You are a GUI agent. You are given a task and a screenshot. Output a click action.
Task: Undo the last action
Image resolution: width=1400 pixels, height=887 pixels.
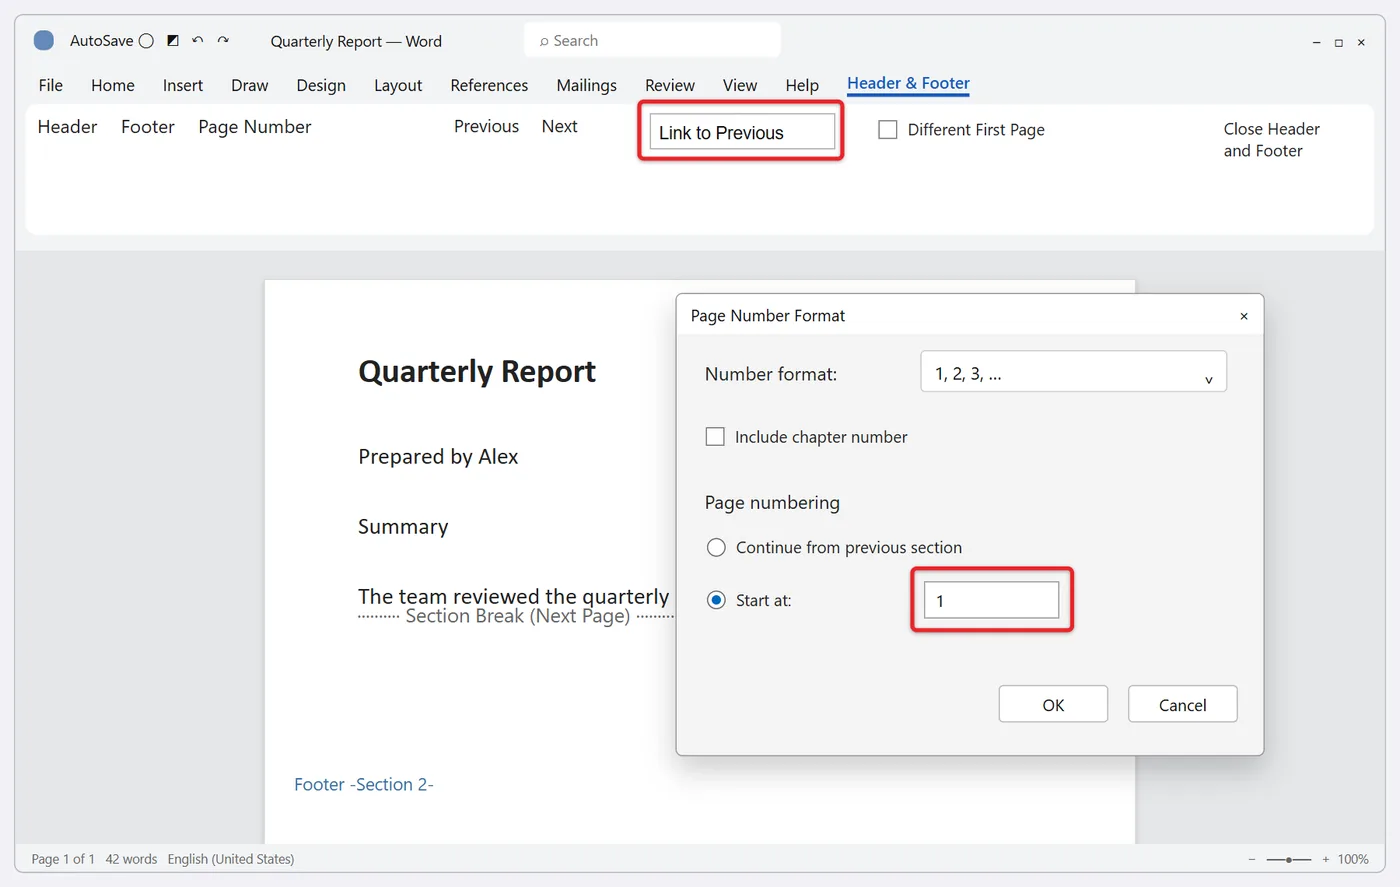(x=198, y=41)
